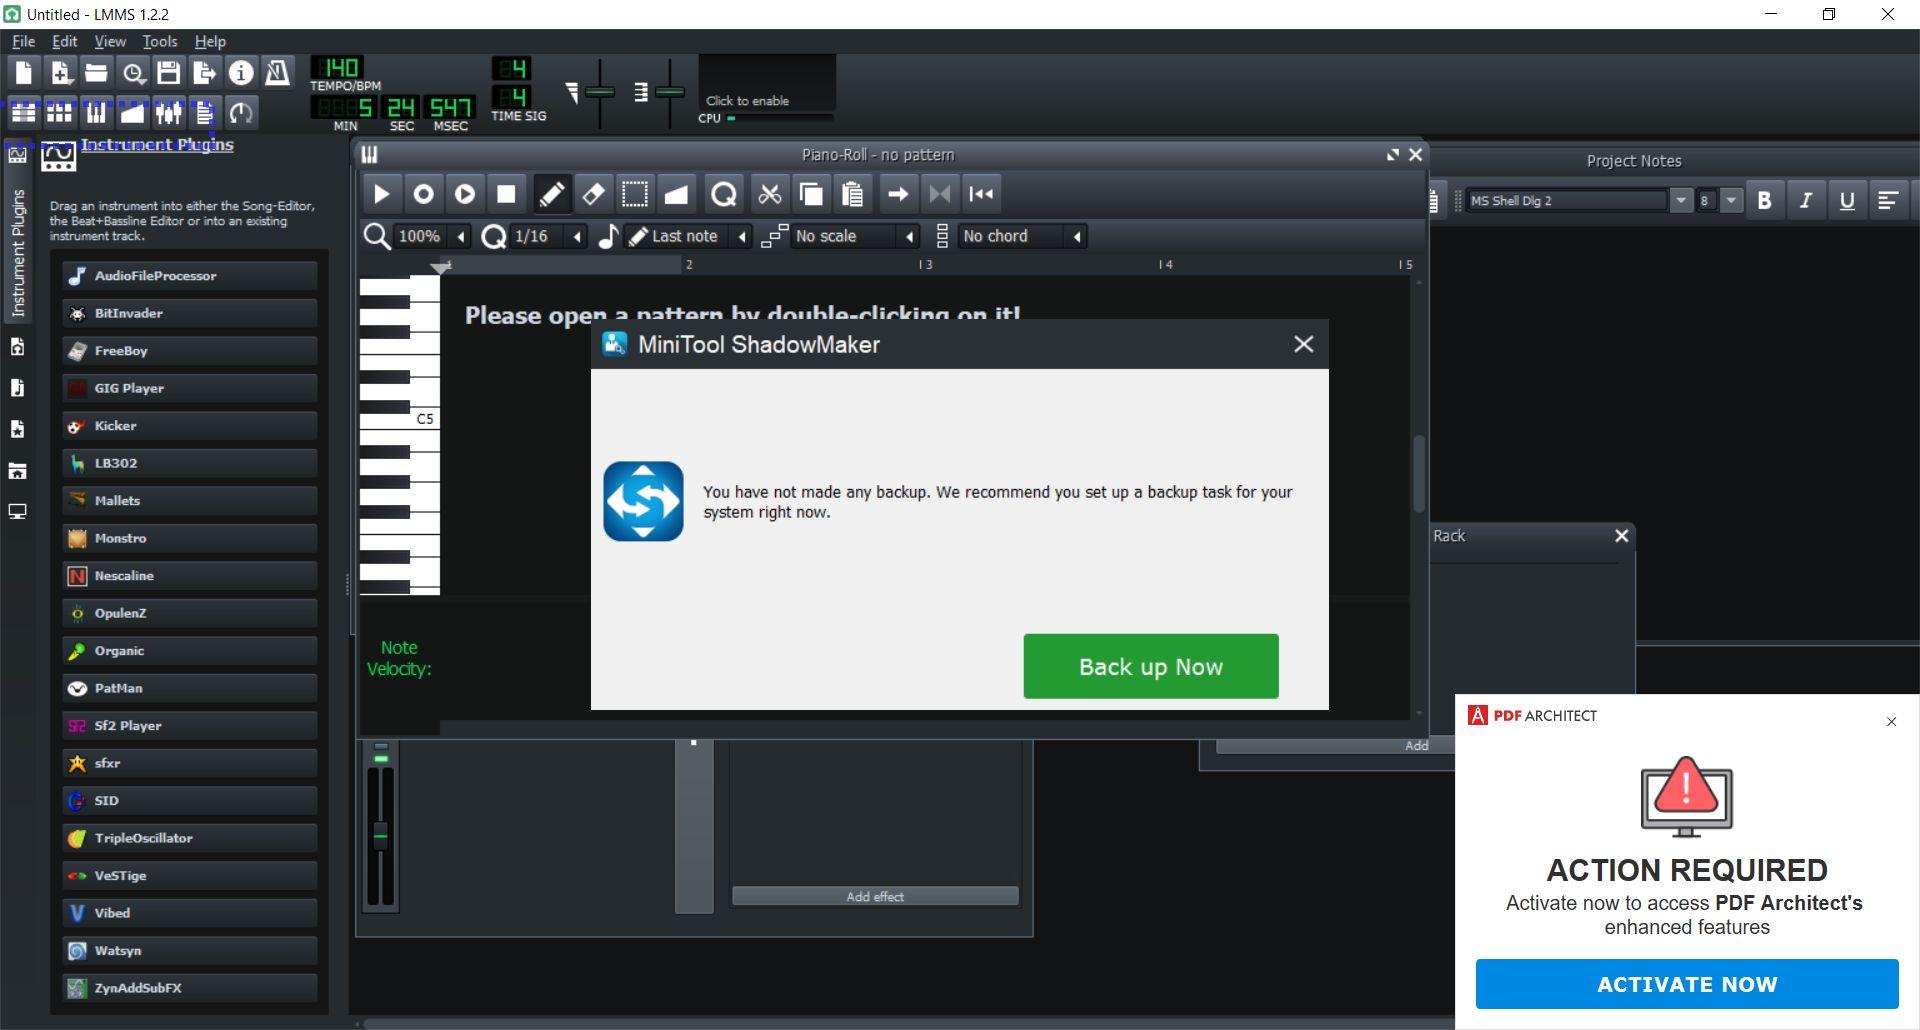This screenshot has height=1030, width=1920.
Task: Toggle auto-scrolling arrow icon
Action: pos(898,194)
